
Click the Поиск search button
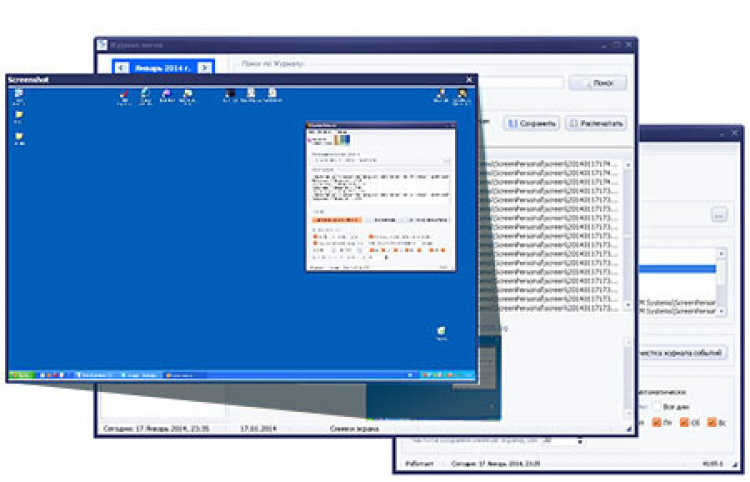[x=597, y=83]
